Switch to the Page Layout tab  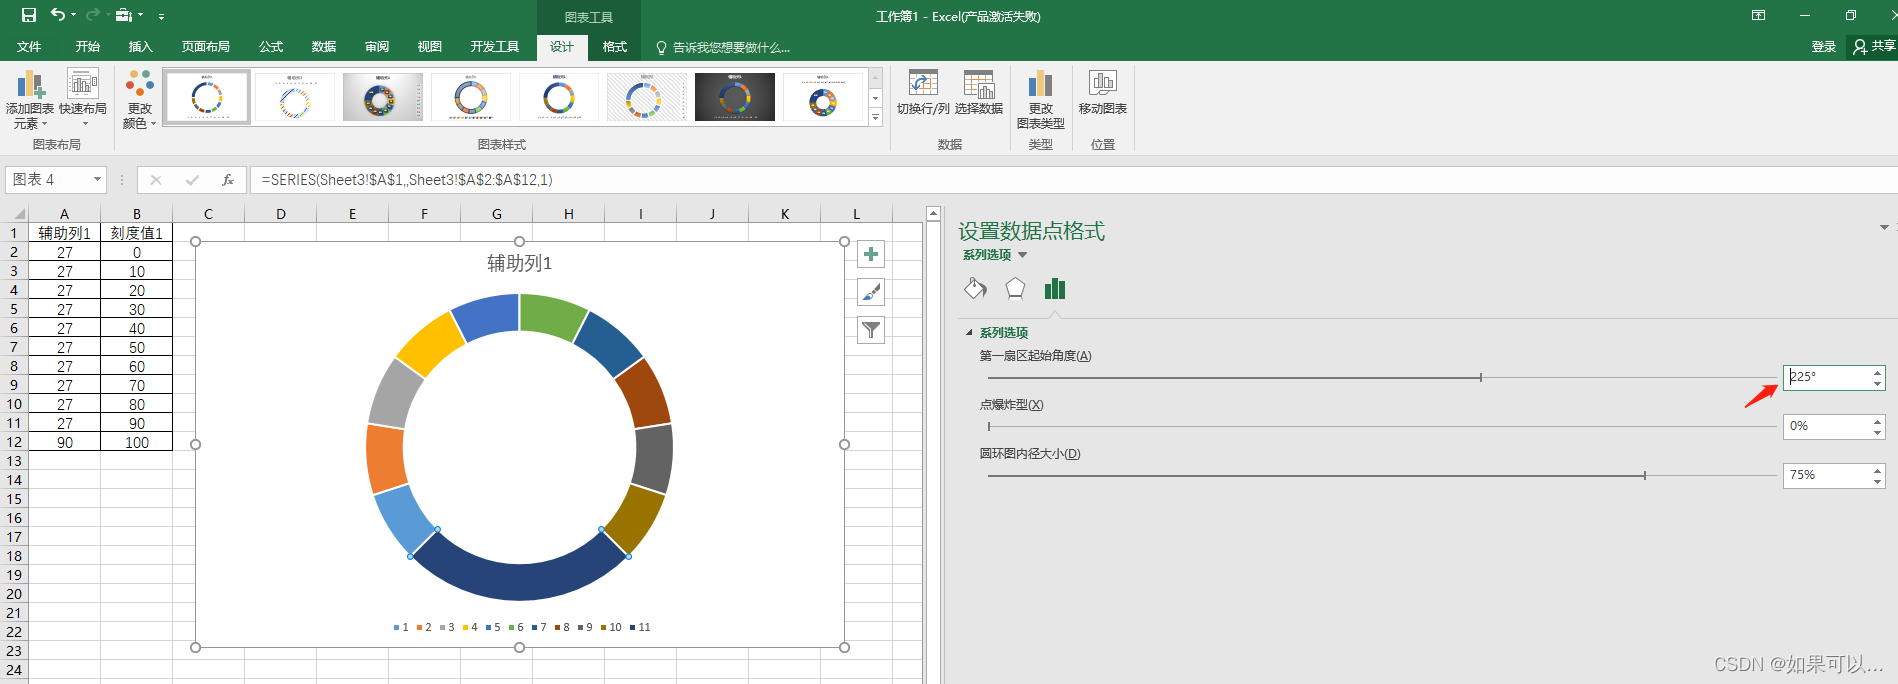206,47
